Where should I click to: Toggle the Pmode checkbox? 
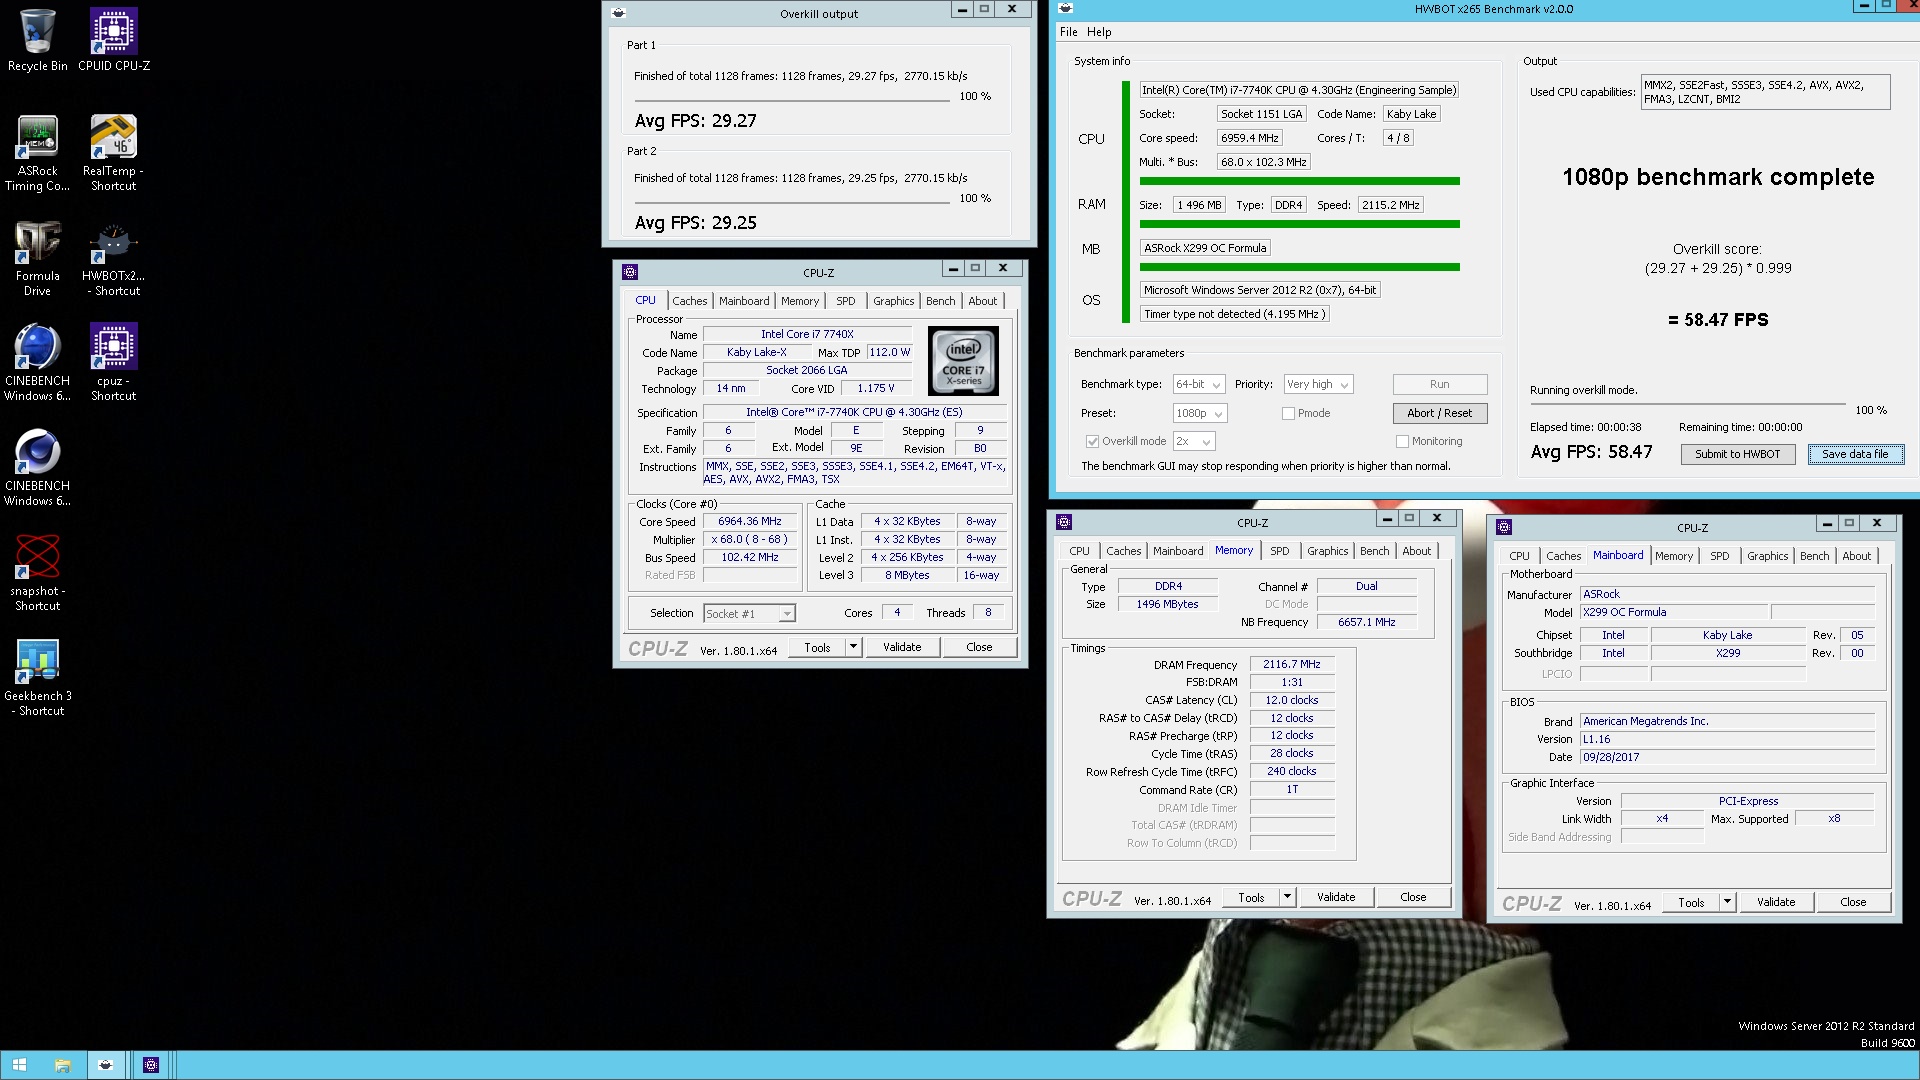1288,413
